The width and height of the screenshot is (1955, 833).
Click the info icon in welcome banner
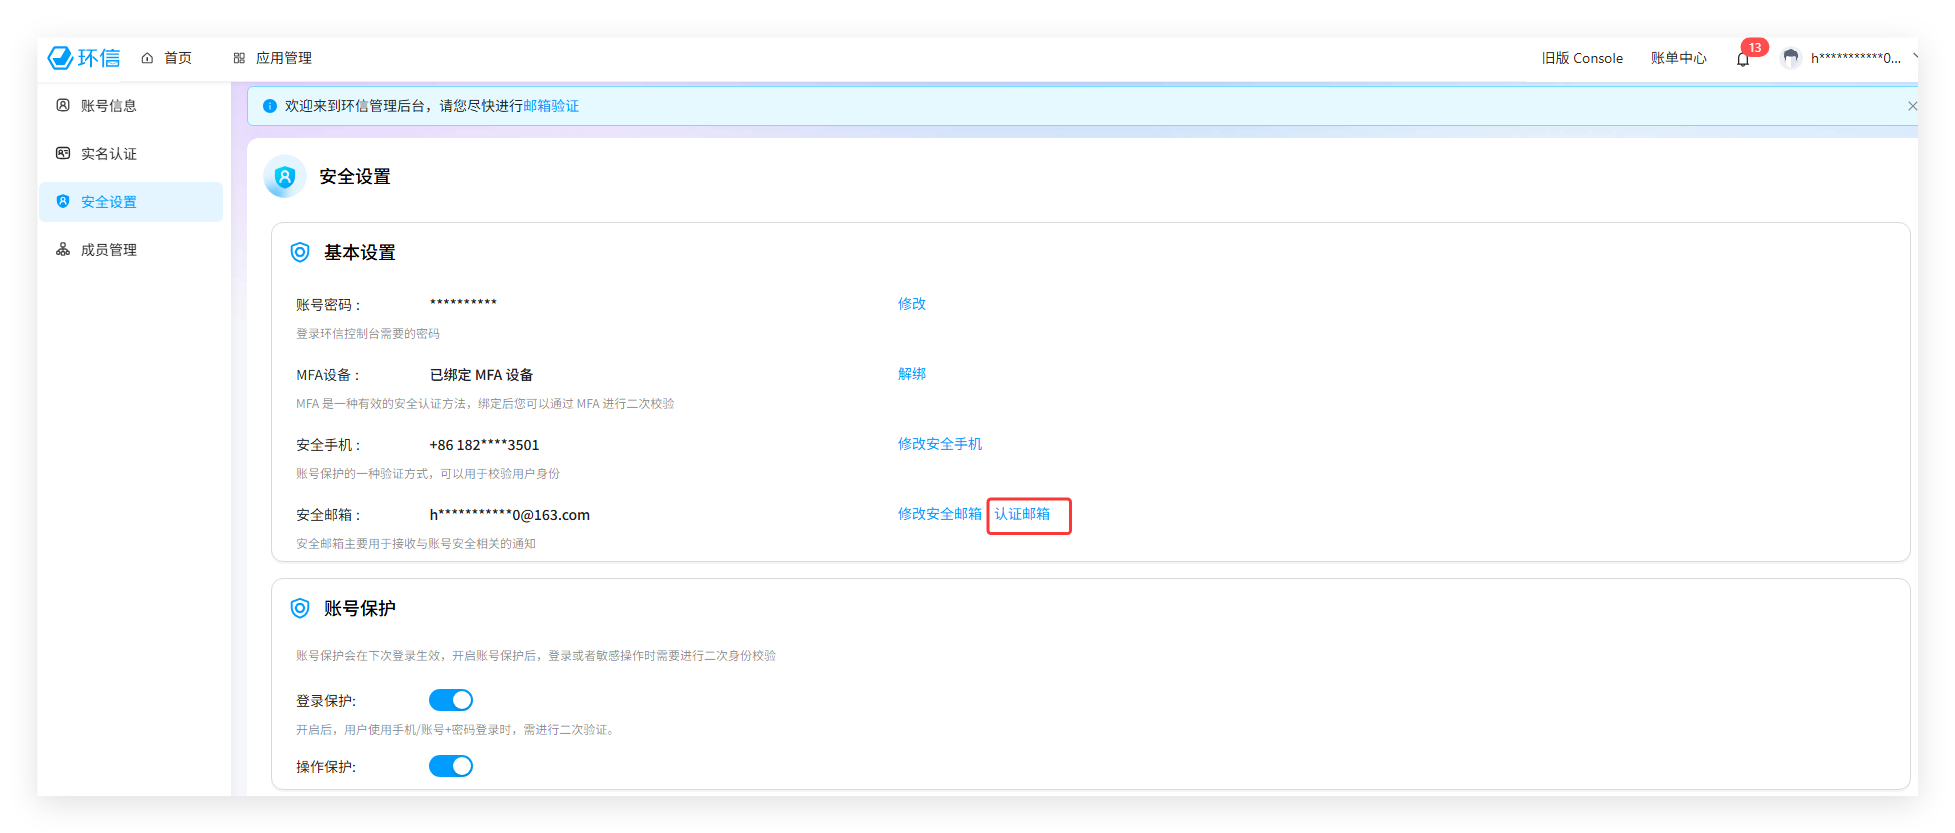[x=270, y=106]
